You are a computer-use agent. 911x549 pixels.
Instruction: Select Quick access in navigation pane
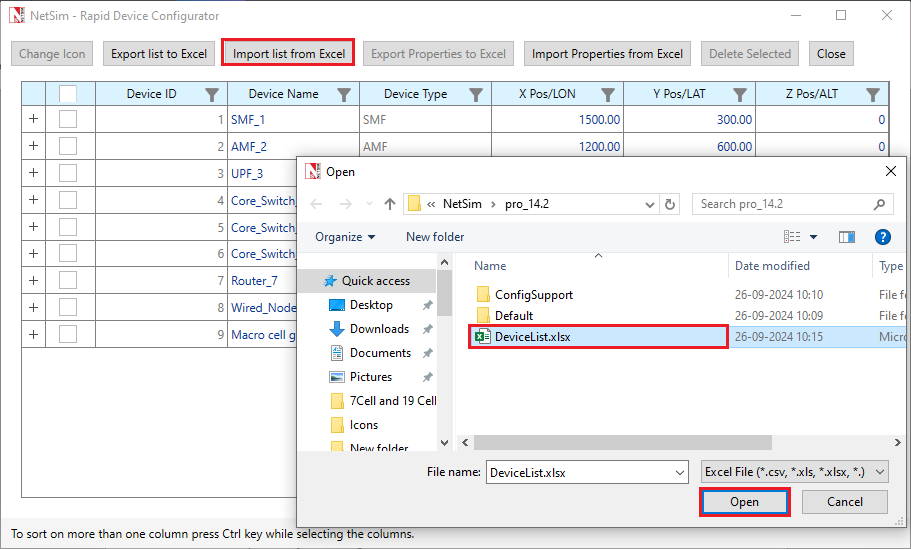368,281
